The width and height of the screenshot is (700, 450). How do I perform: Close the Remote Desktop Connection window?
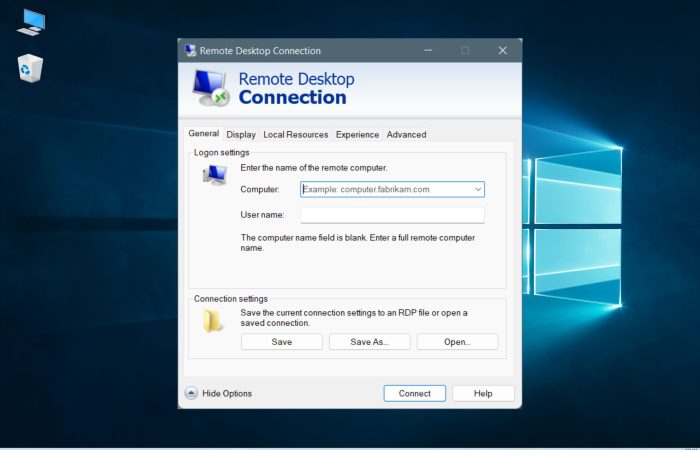503,50
